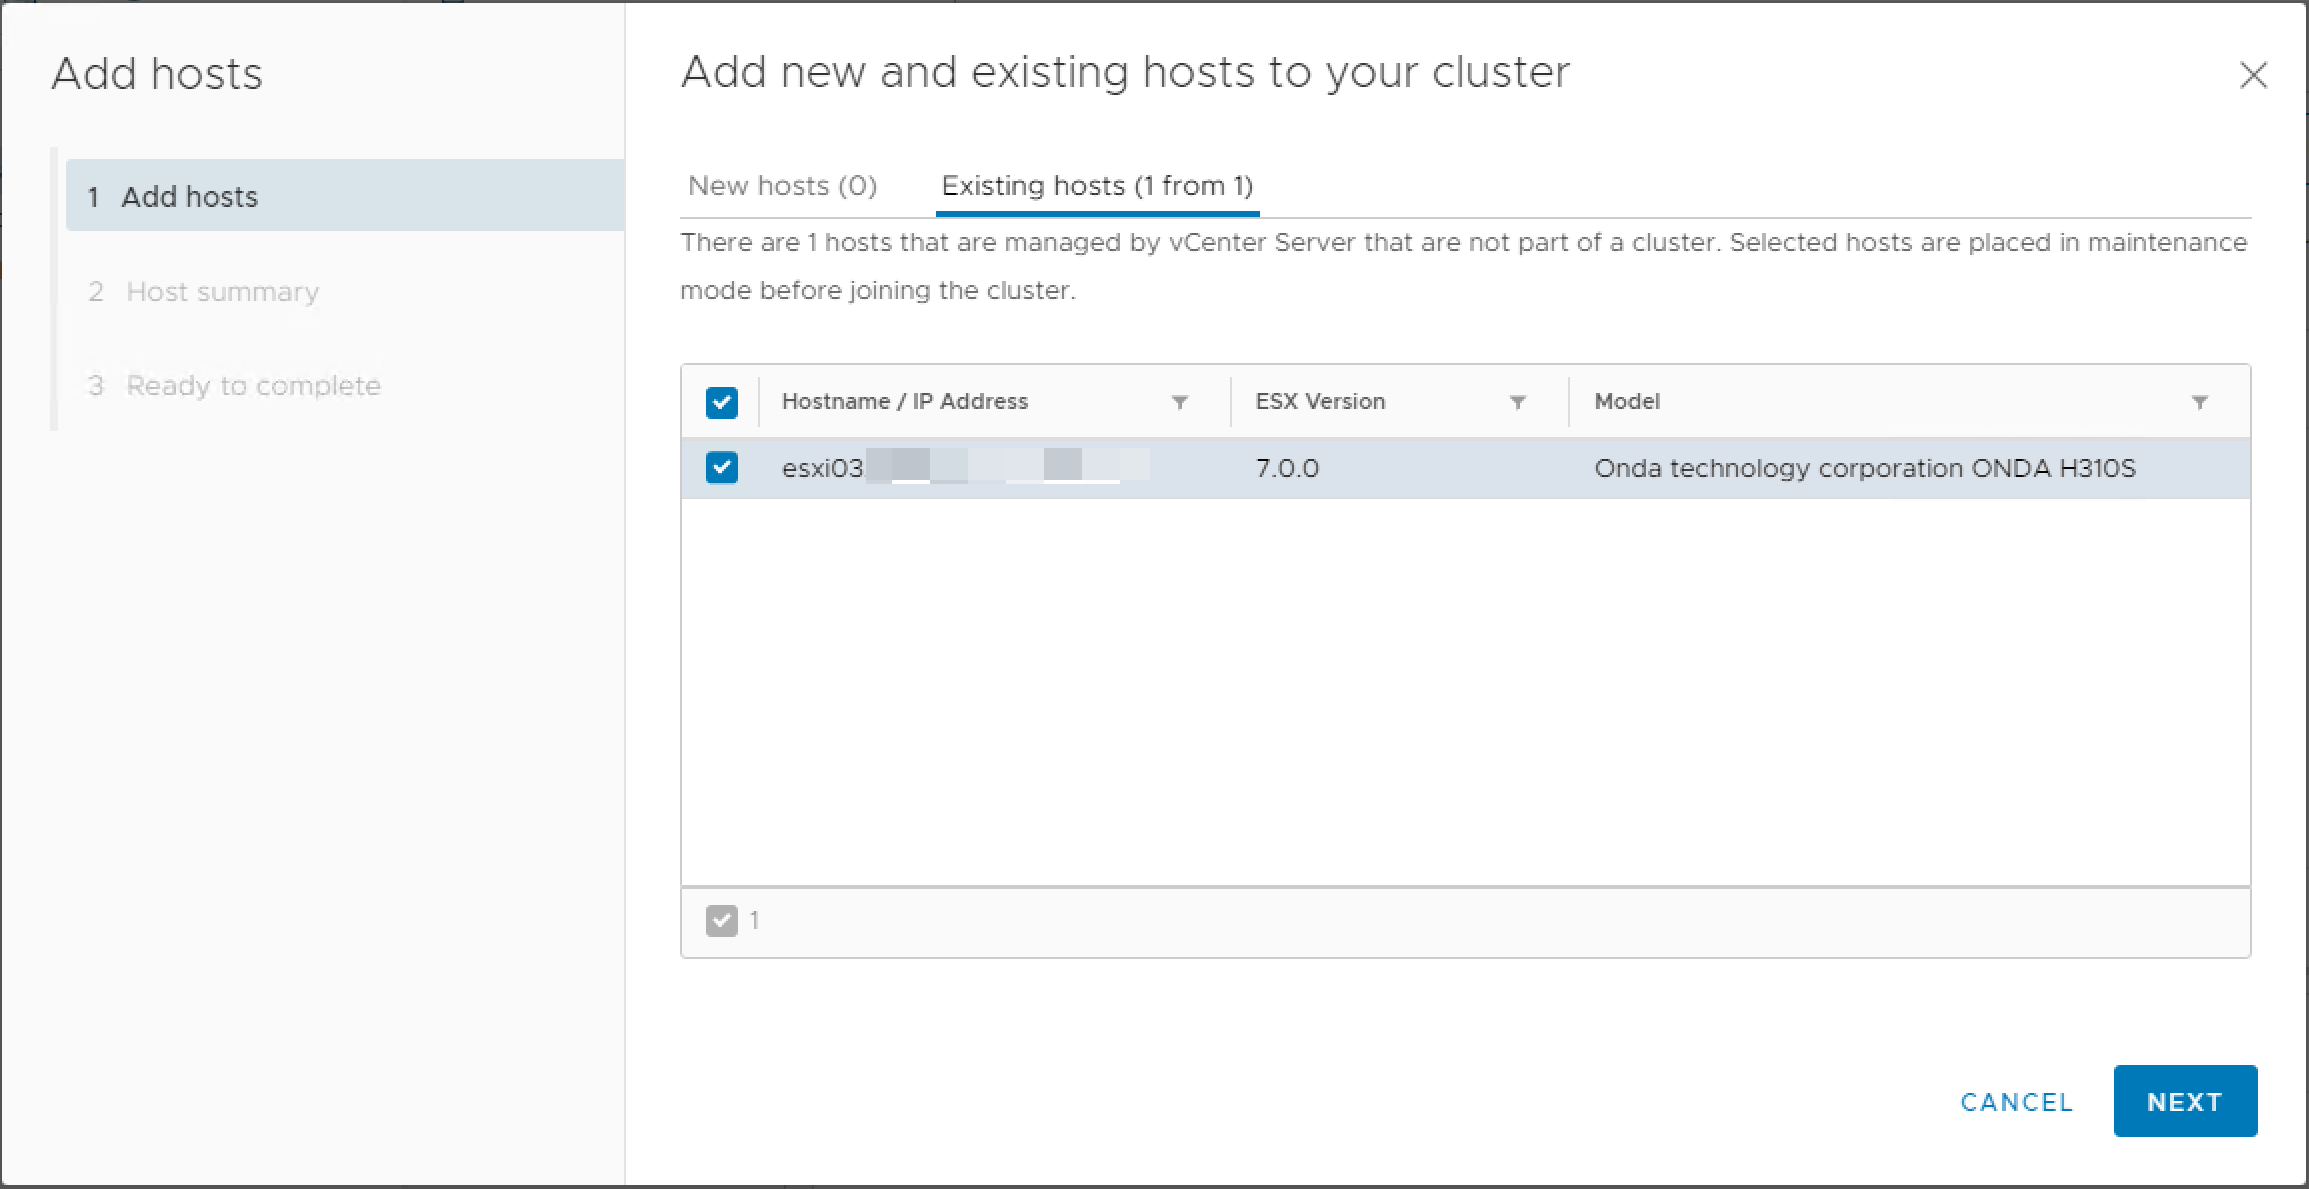Sort by the ESX Version header

[x=1320, y=402]
